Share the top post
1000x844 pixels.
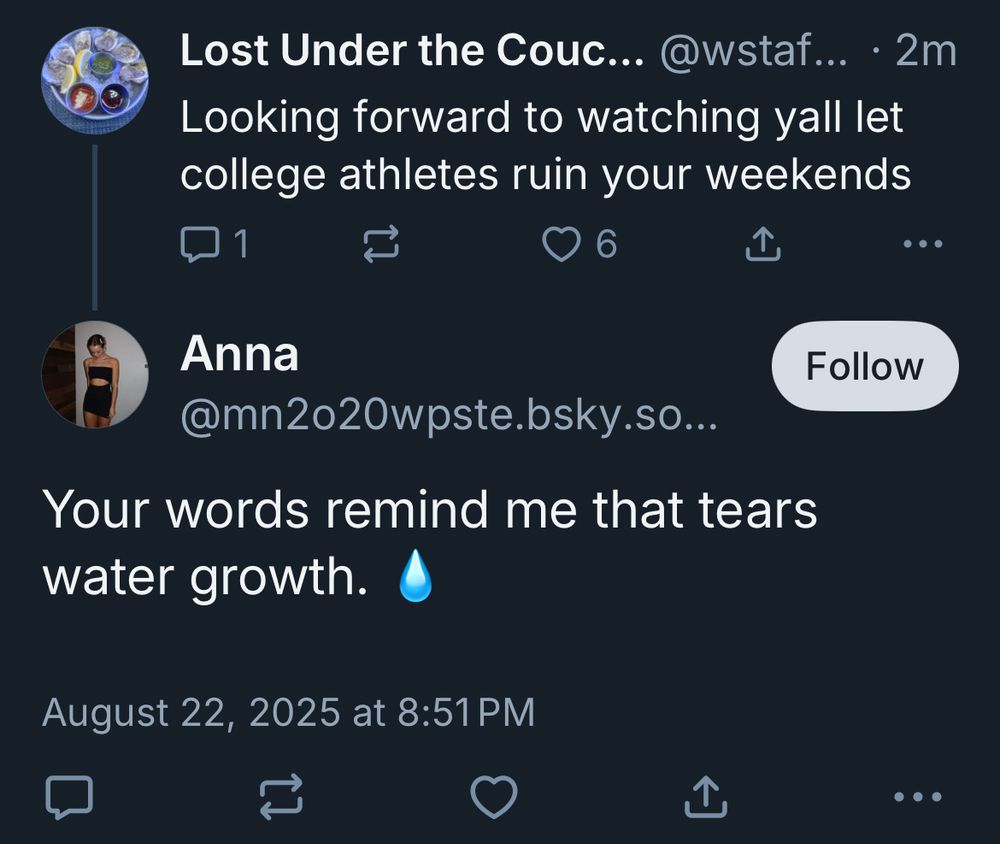tap(762, 242)
